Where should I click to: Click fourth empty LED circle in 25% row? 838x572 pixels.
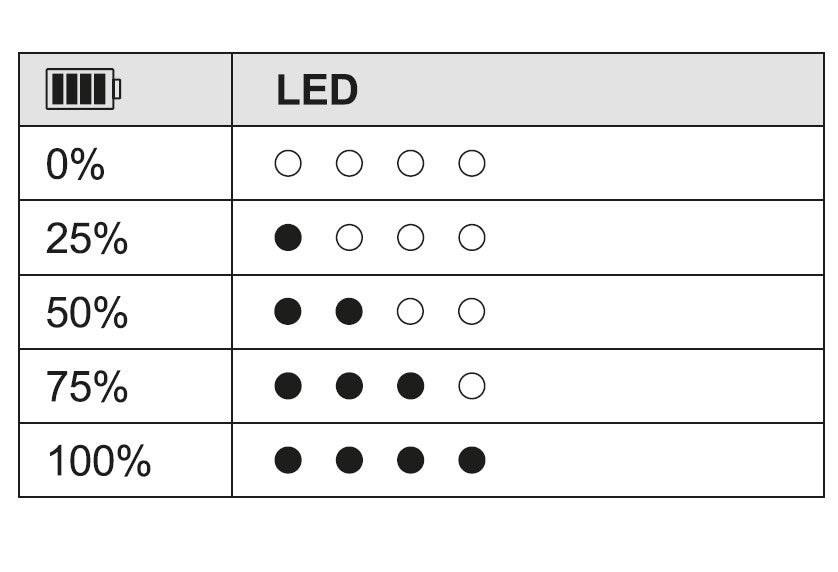pyautogui.click(x=472, y=237)
